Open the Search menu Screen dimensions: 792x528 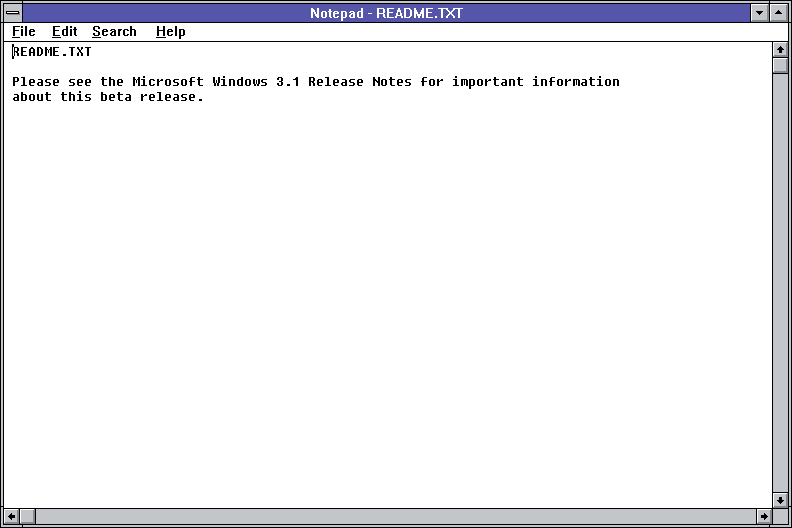coord(114,31)
